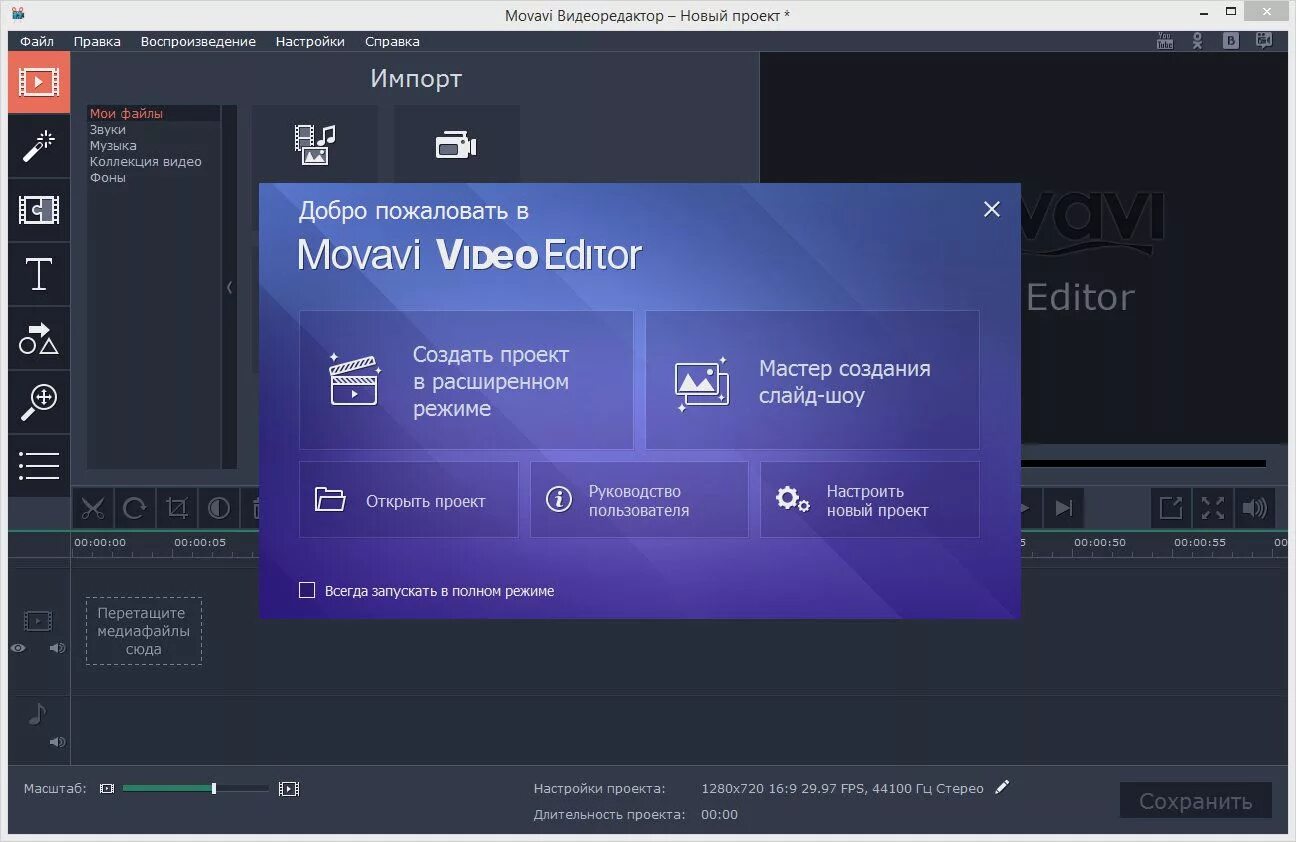
Task: Click the preview volume speaker icon
Action: click(1255, 508)
